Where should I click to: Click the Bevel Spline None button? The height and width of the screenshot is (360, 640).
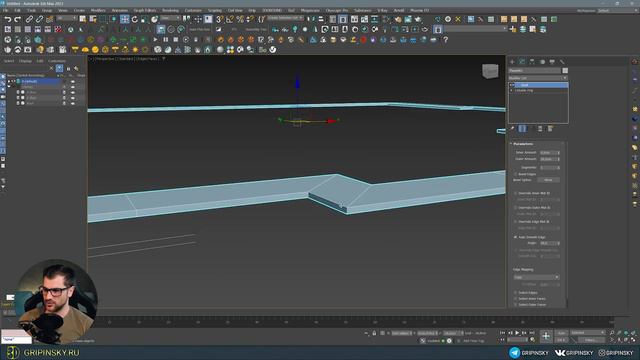(548, 180)
